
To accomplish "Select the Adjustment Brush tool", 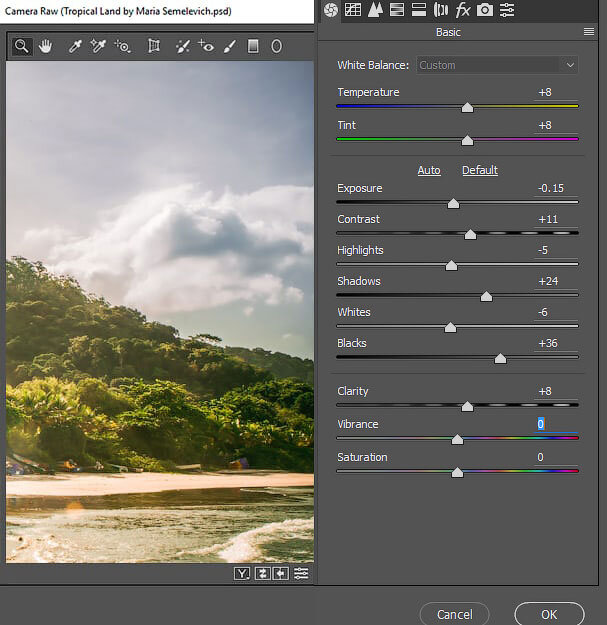I will tap(230, 46).
